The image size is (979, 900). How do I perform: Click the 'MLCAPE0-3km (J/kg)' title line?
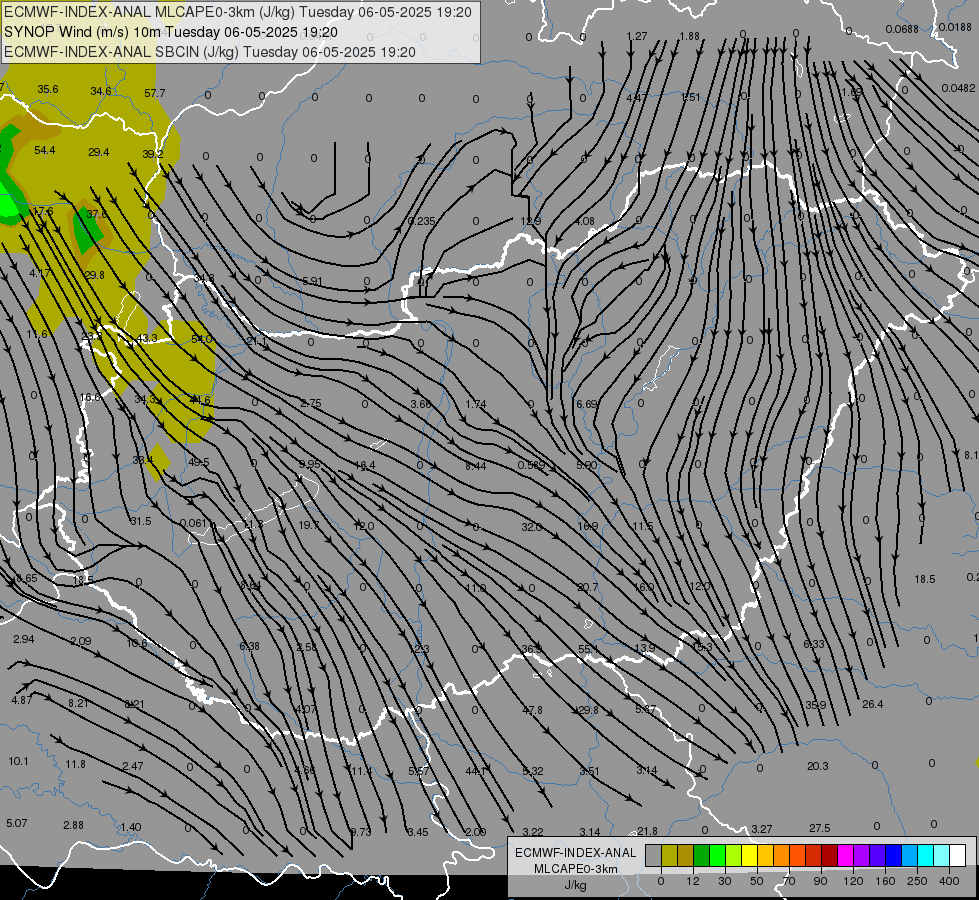click(238, 12)
